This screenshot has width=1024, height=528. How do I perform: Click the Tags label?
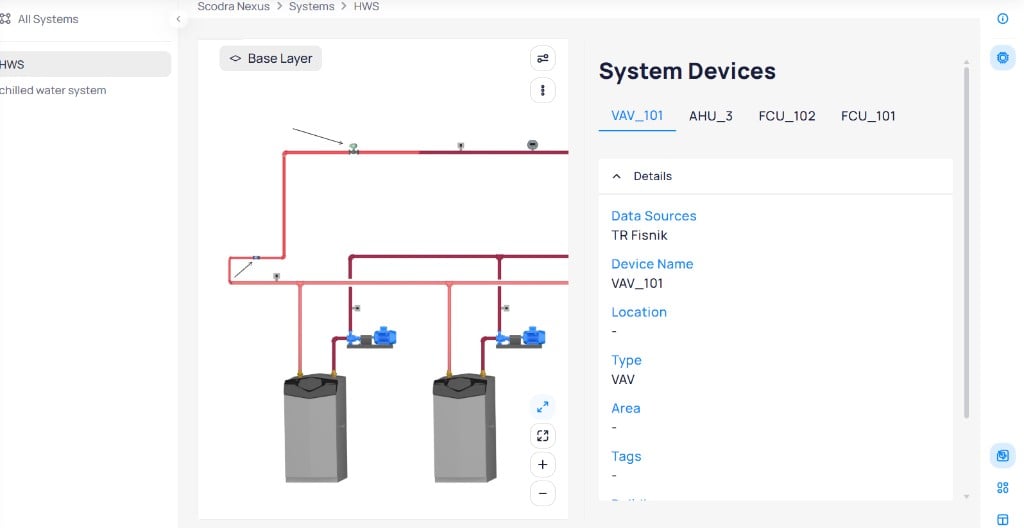click(626, 457)
